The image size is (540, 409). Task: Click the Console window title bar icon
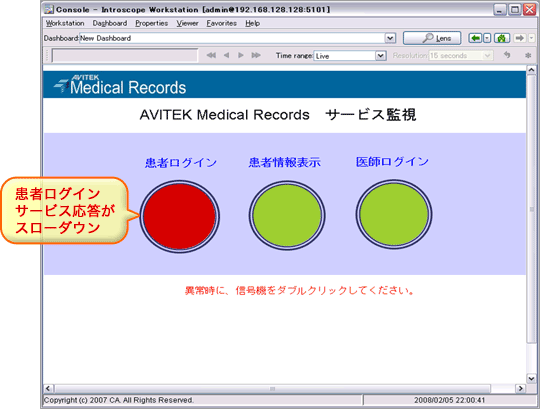coord(49,9)
